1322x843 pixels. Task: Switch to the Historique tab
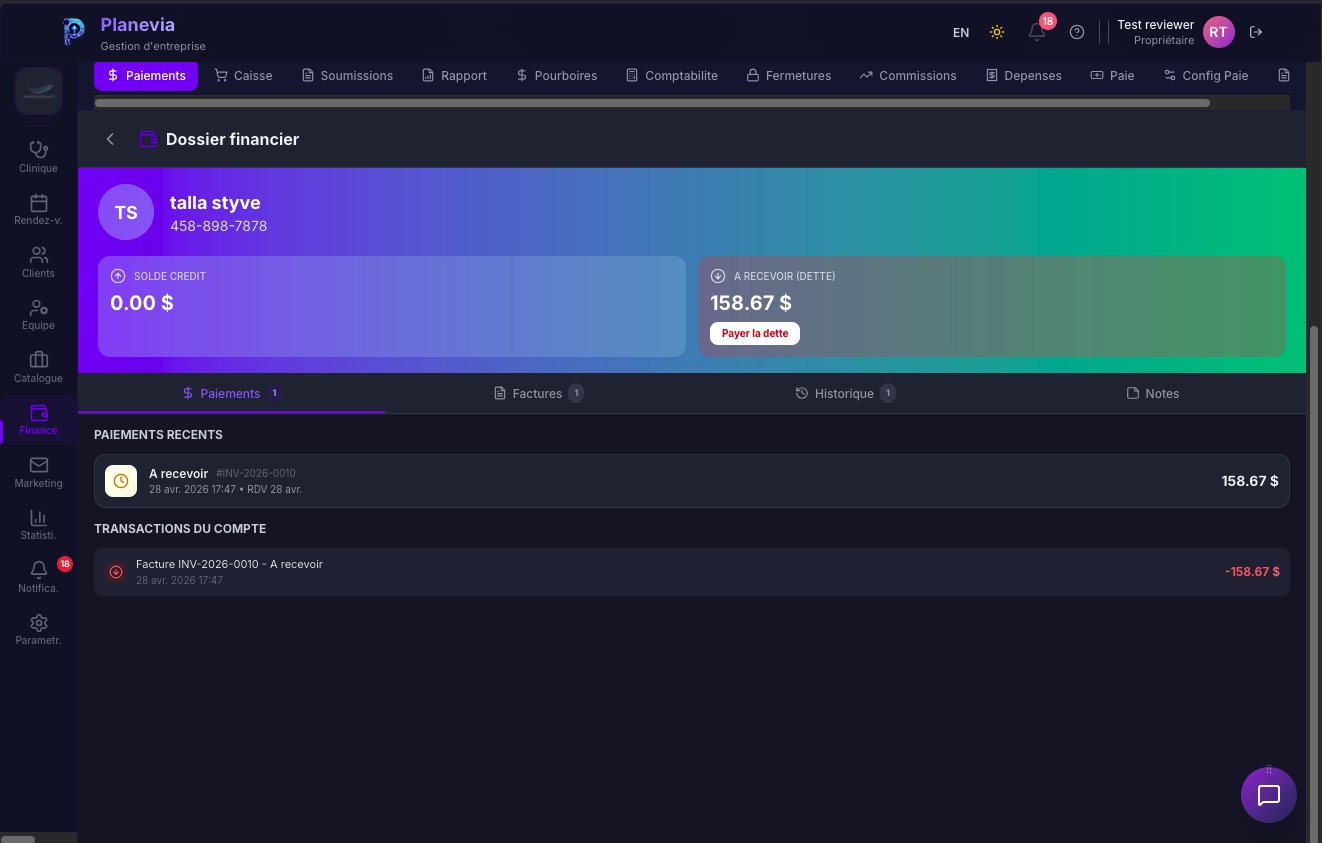point(845,393)
